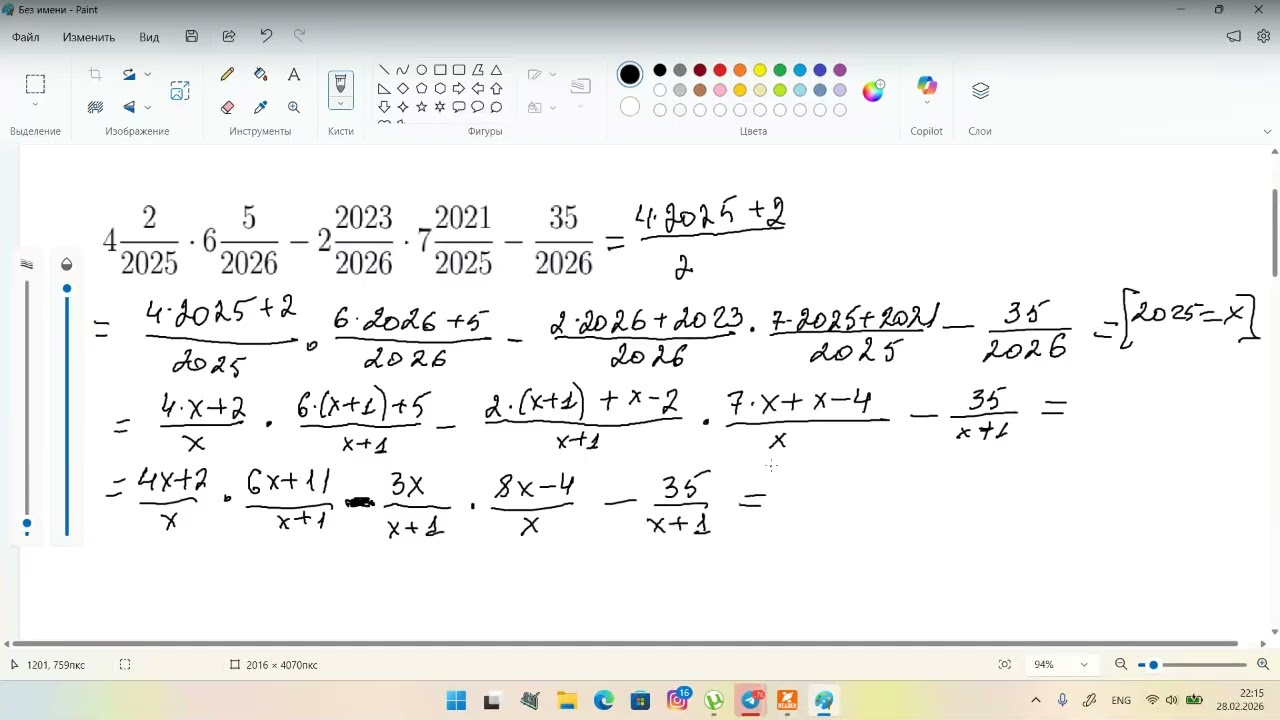Click the Share icon
Image resolution: width=1280 pixels, height=720 pixels.
(x=229, y=36)
